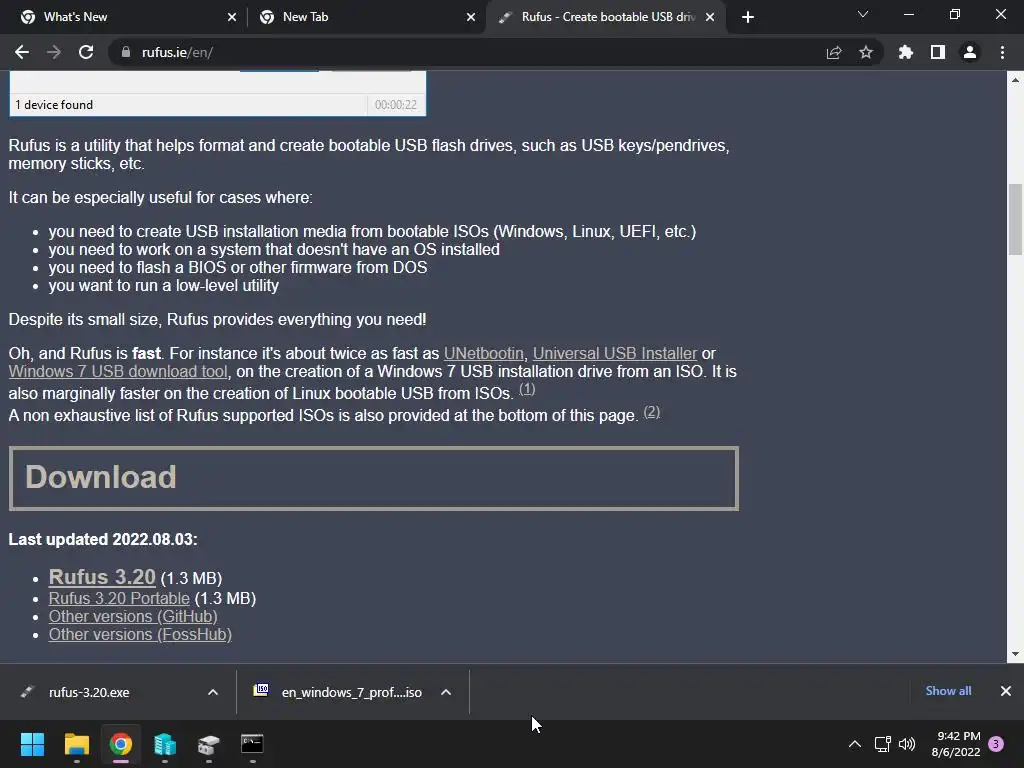Click footnote (2) link
The height and width of the screenshot is (768, 1024).
[x=652, y=411]
